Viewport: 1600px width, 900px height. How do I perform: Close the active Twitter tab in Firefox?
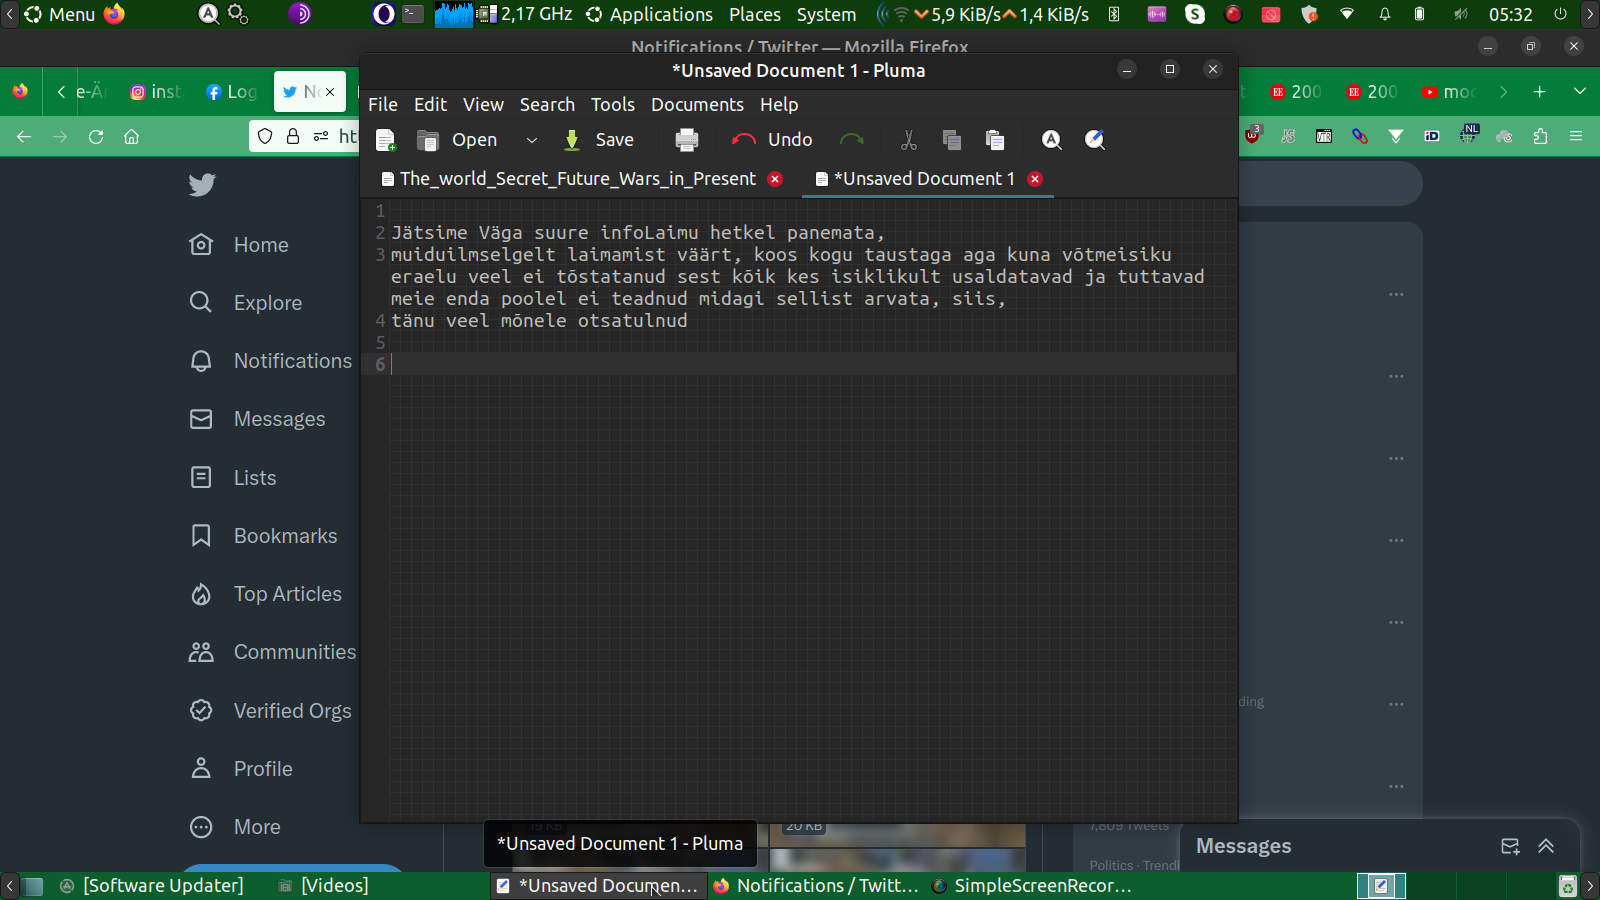click(x=330, y=92)
